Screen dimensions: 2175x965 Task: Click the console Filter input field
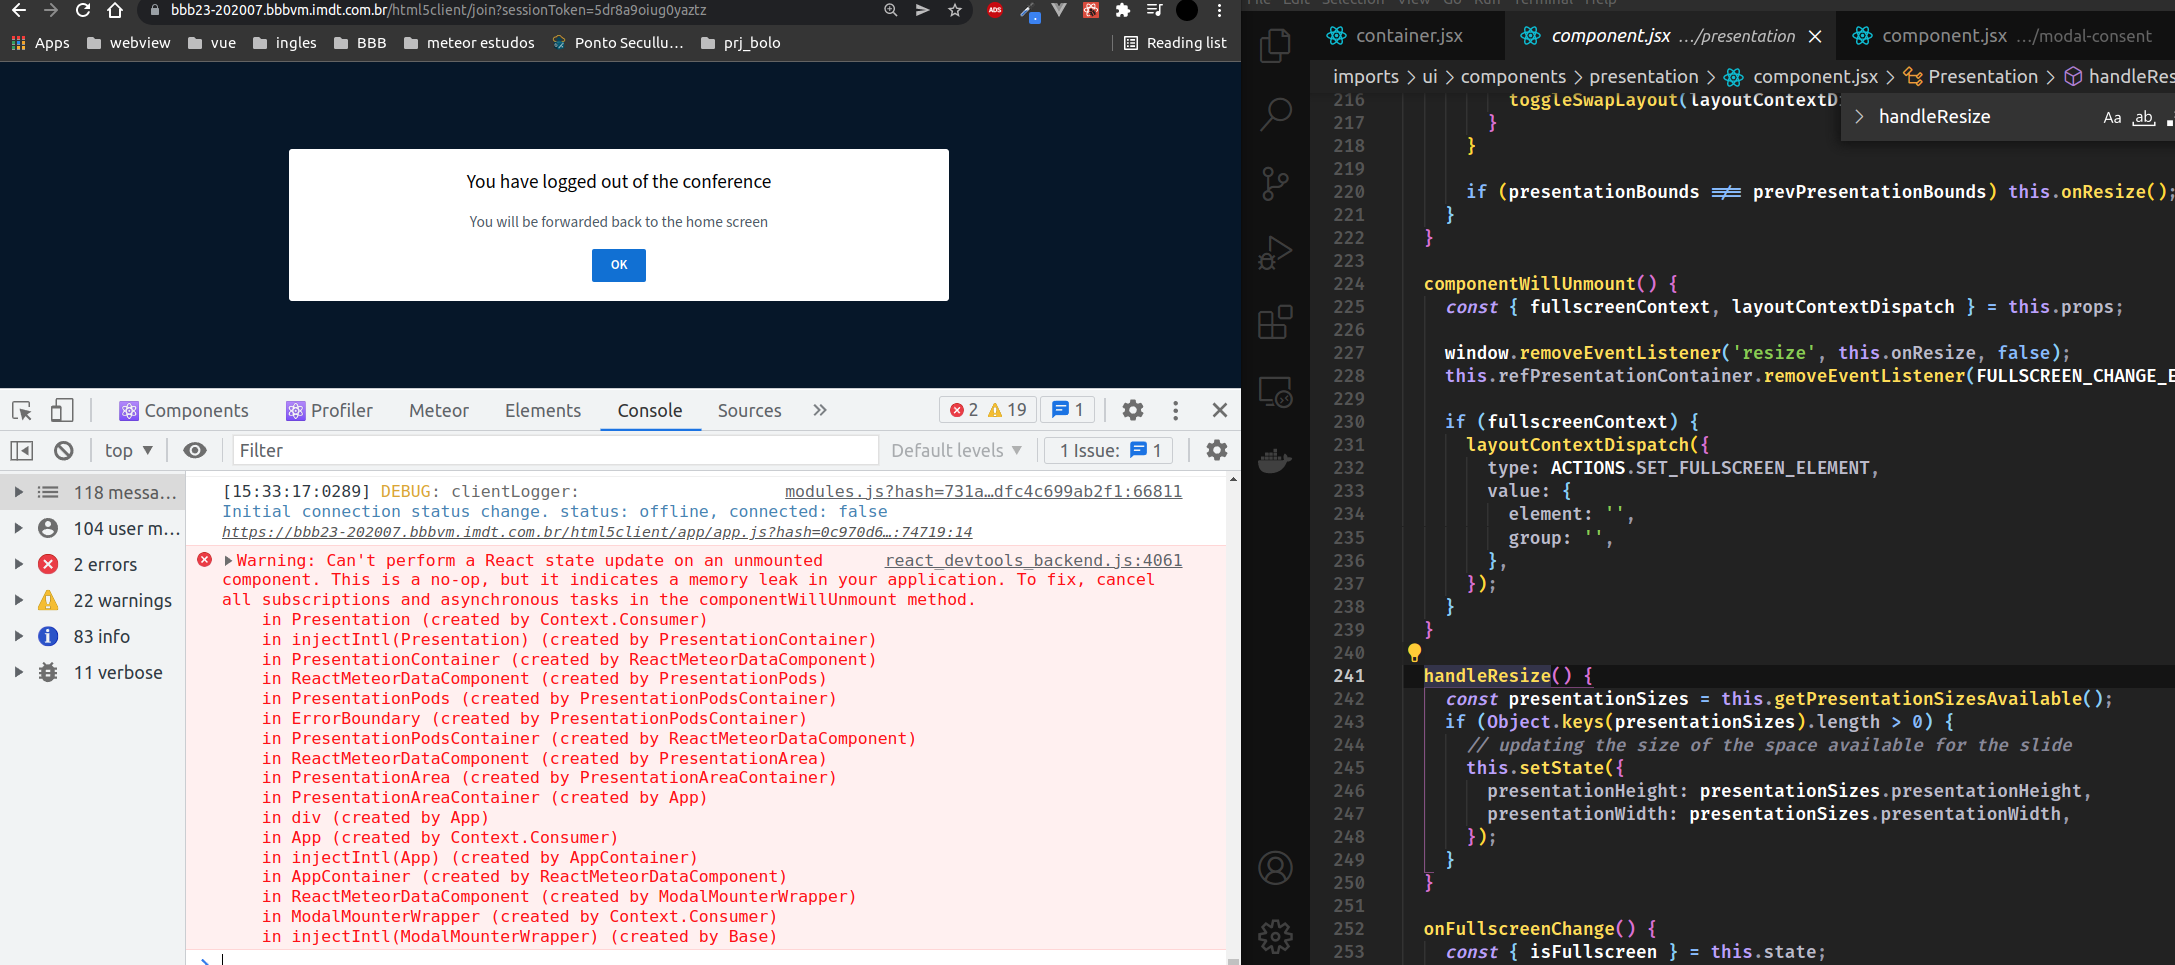point(555,451)
